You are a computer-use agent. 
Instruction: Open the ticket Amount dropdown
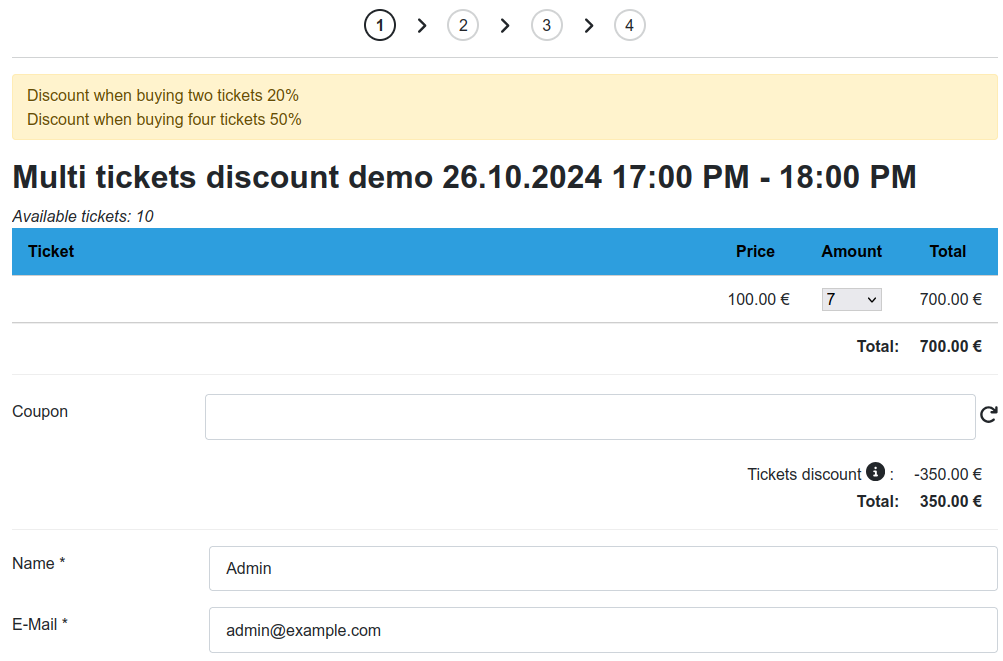(x=851, y=299)
